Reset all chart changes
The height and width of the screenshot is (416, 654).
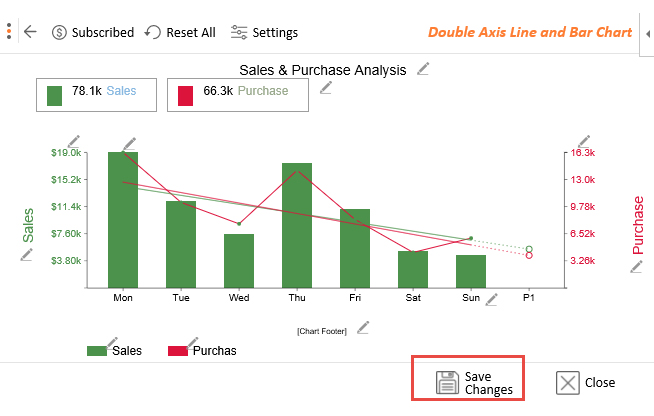180,33
